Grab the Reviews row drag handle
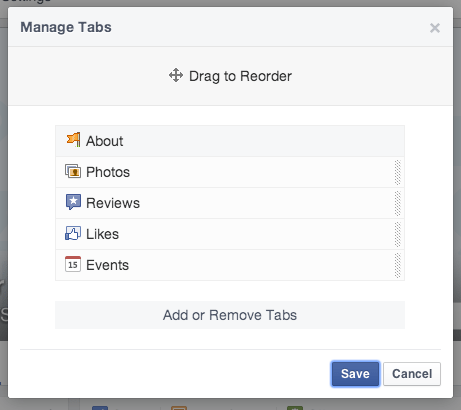461x410 pixels. 397,203
